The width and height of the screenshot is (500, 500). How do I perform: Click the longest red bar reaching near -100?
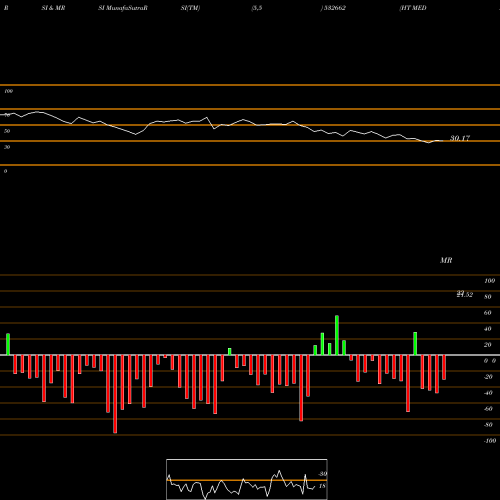coord(115,394)
